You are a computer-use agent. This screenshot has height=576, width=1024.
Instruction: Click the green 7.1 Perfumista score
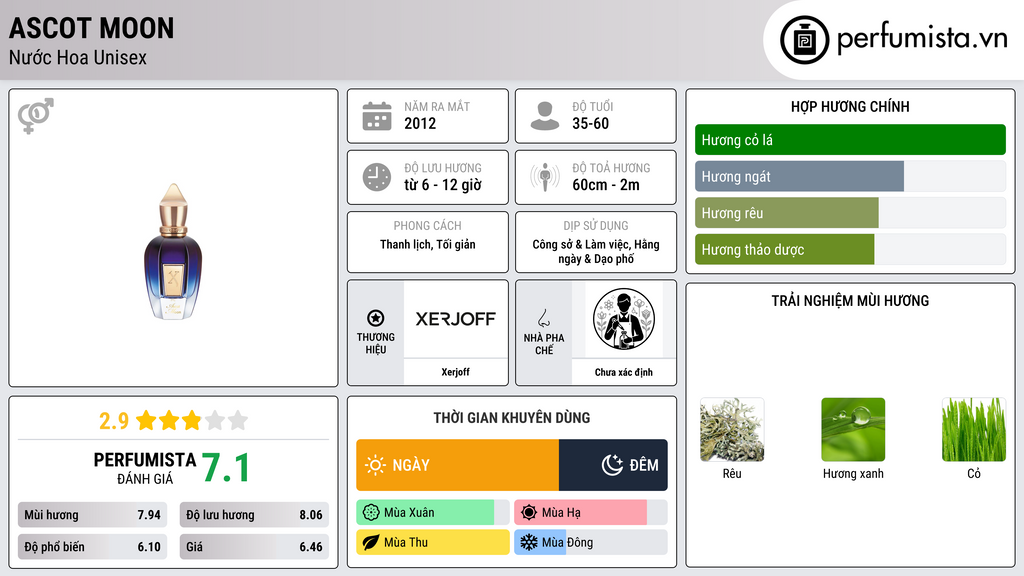(x=225, y=468)
